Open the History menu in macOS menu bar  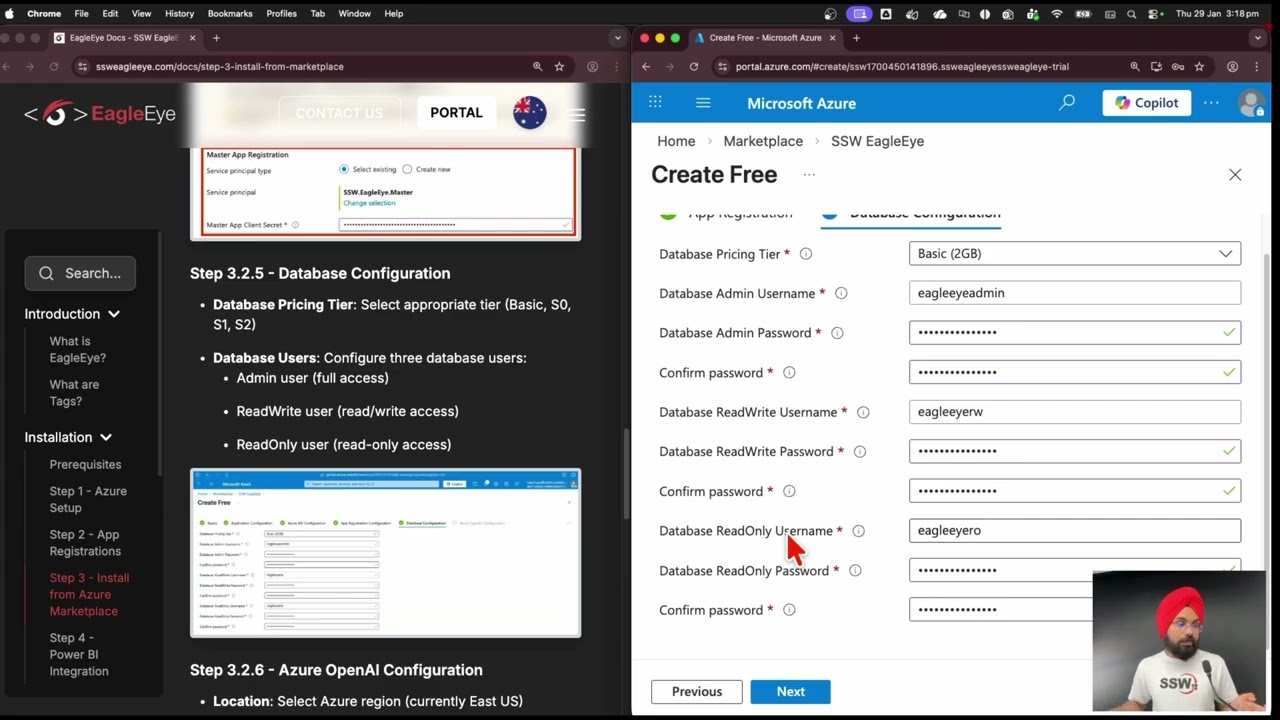point(179,13)
